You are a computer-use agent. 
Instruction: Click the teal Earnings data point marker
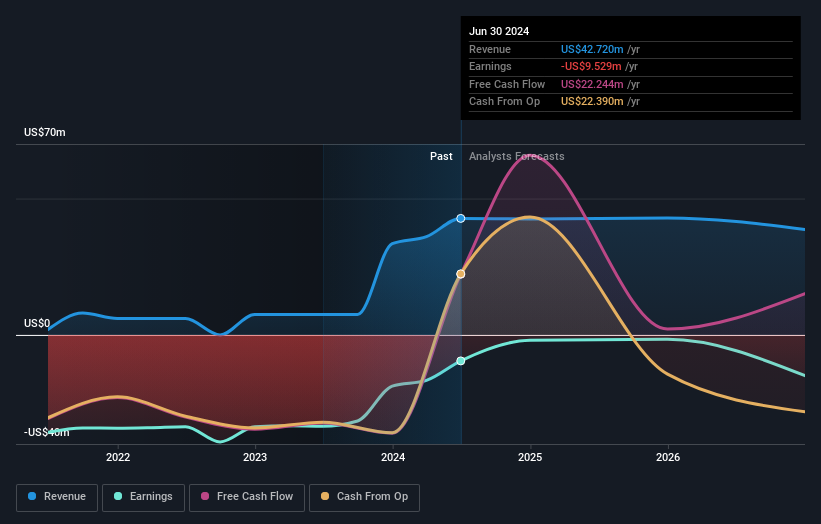tap(460, 361)
